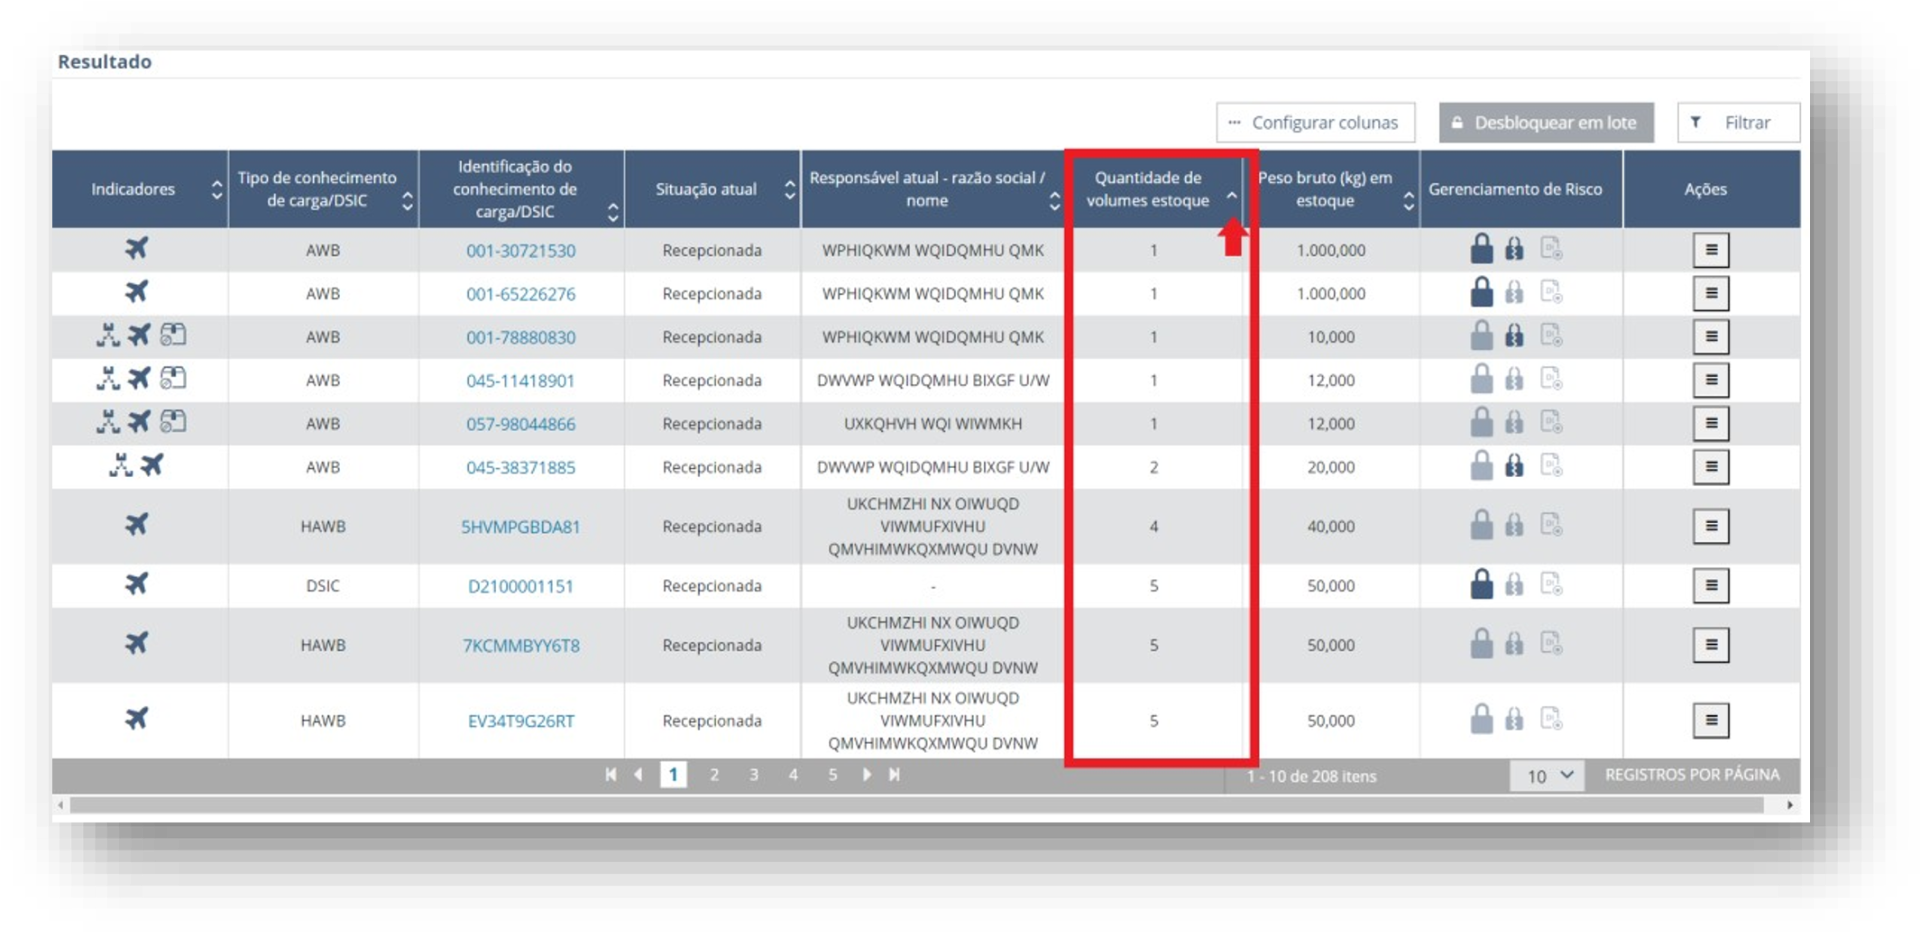Viewport: 1920px width, 932px height.
Task: Open actions menu for 045-38371885
Action: (x=1711, y=466)
